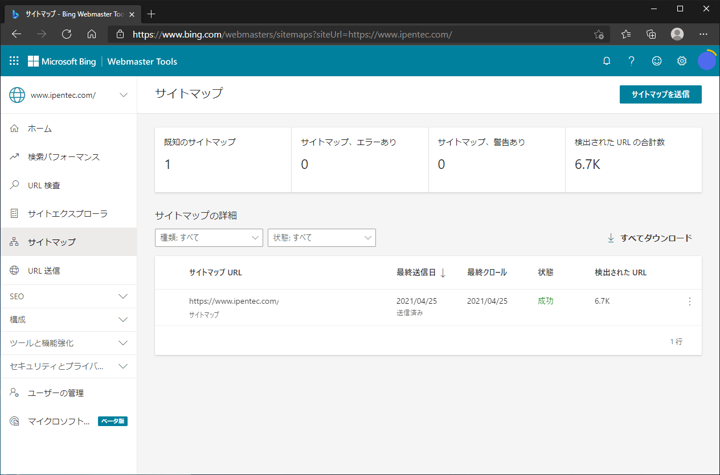Expand the ツールと機能強化 section

[x=69, y=343]
